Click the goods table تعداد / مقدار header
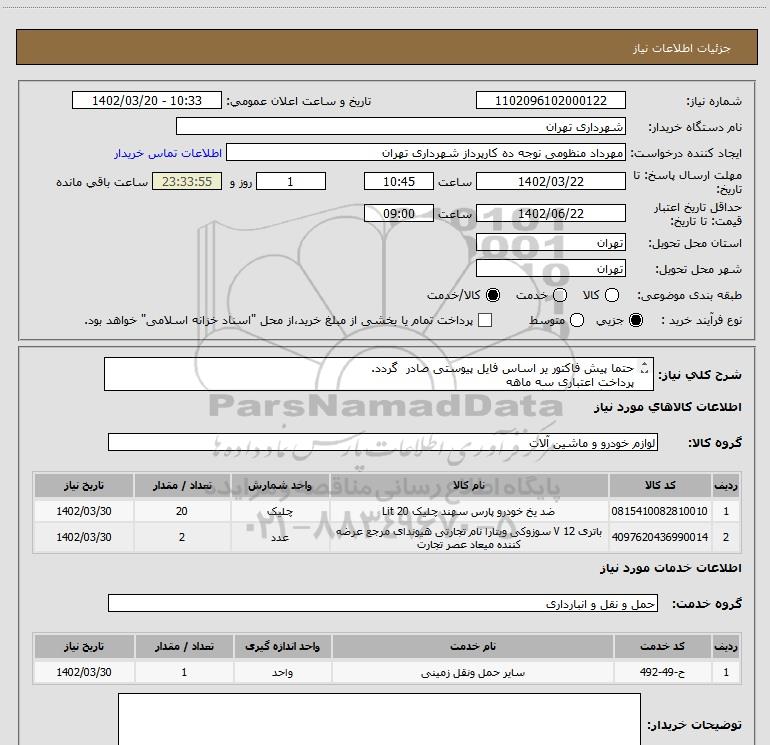The width and height of the screenshot is (770, 745). [x=182, y=485]
